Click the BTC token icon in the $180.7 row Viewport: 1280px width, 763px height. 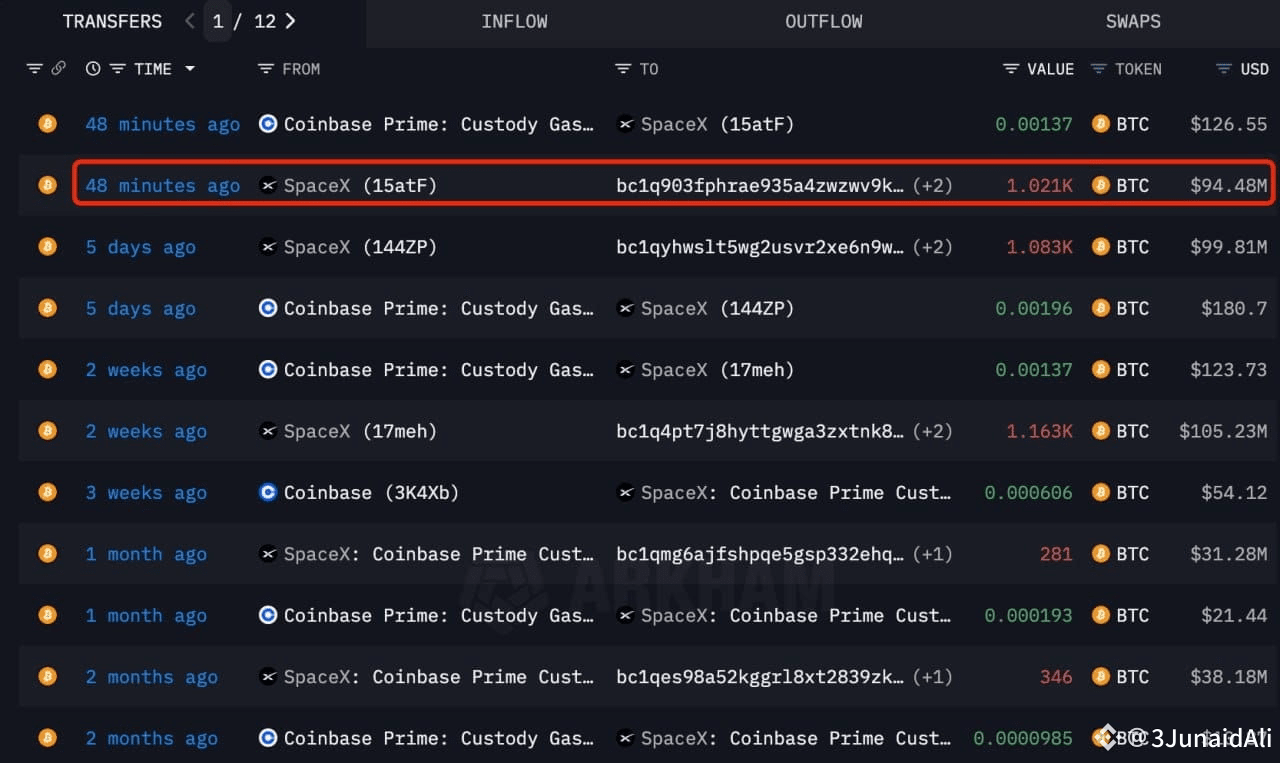tap(1101, 308)
